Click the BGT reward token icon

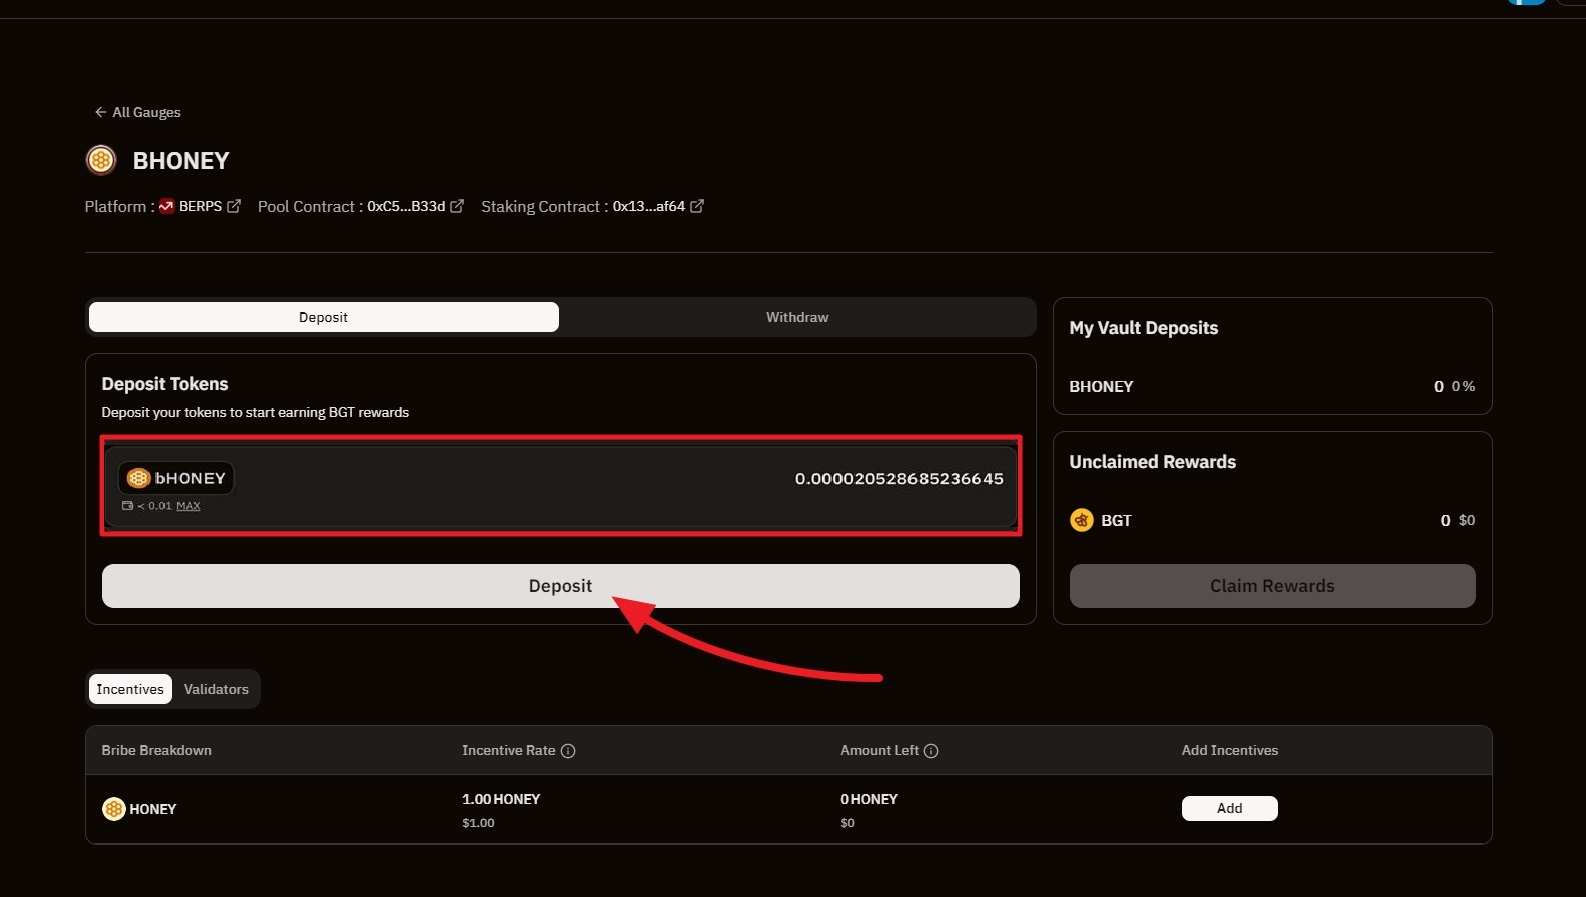(x=1082, y=520)
